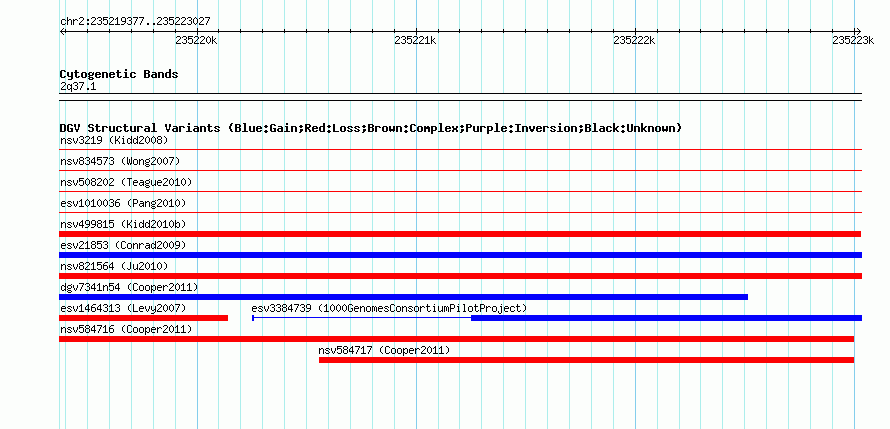Select the nsv821564 (Ju2010) label
The height and width of the screenshot is (429, 890).
coord(114,266)
